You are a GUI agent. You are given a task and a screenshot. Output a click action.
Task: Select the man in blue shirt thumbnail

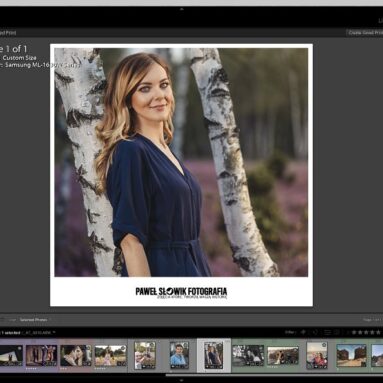[x=179, y=355]
